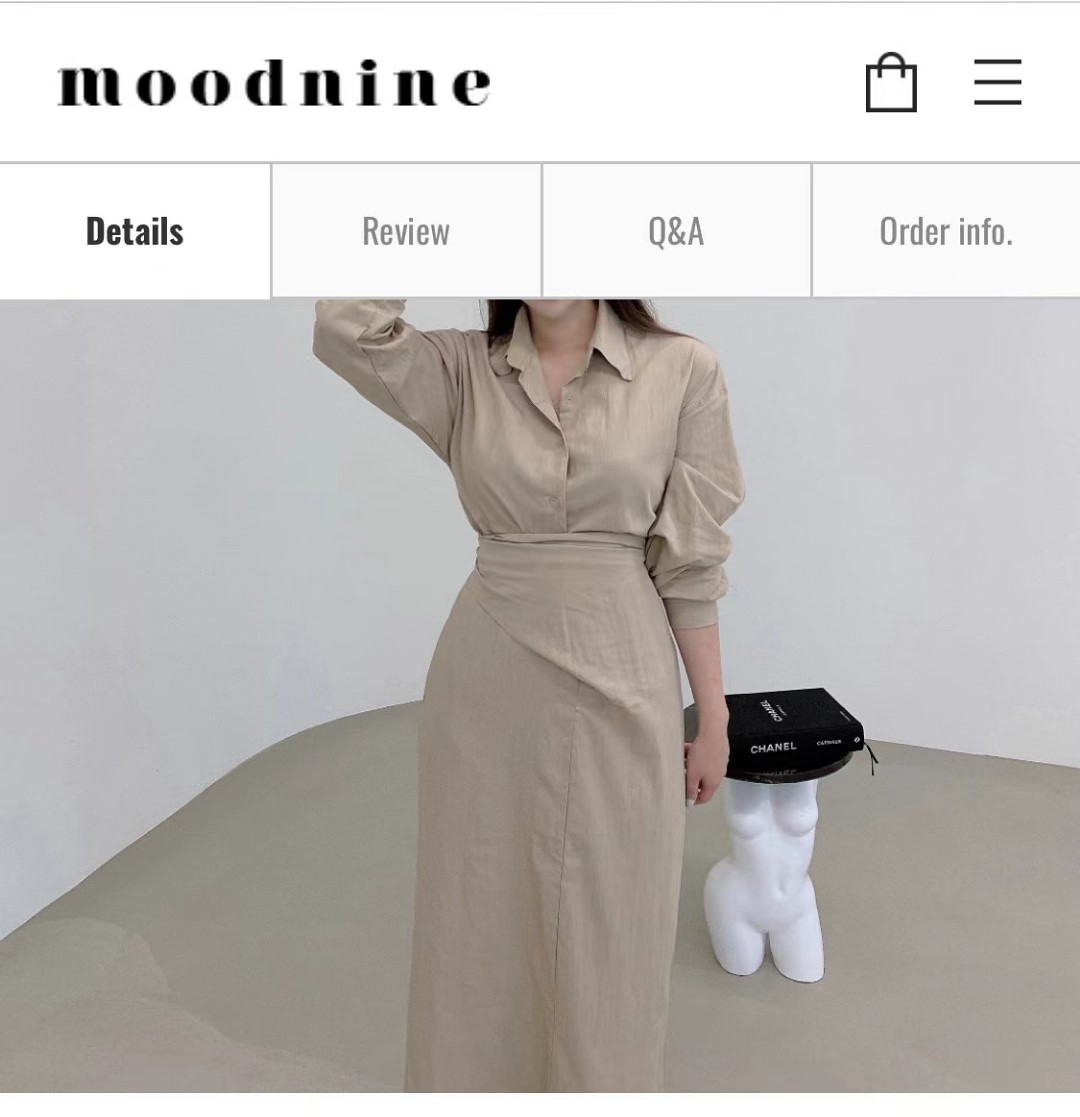1080x1117 pixels.
Task: Go to the moodnine homepage logo
Action: 274,84
